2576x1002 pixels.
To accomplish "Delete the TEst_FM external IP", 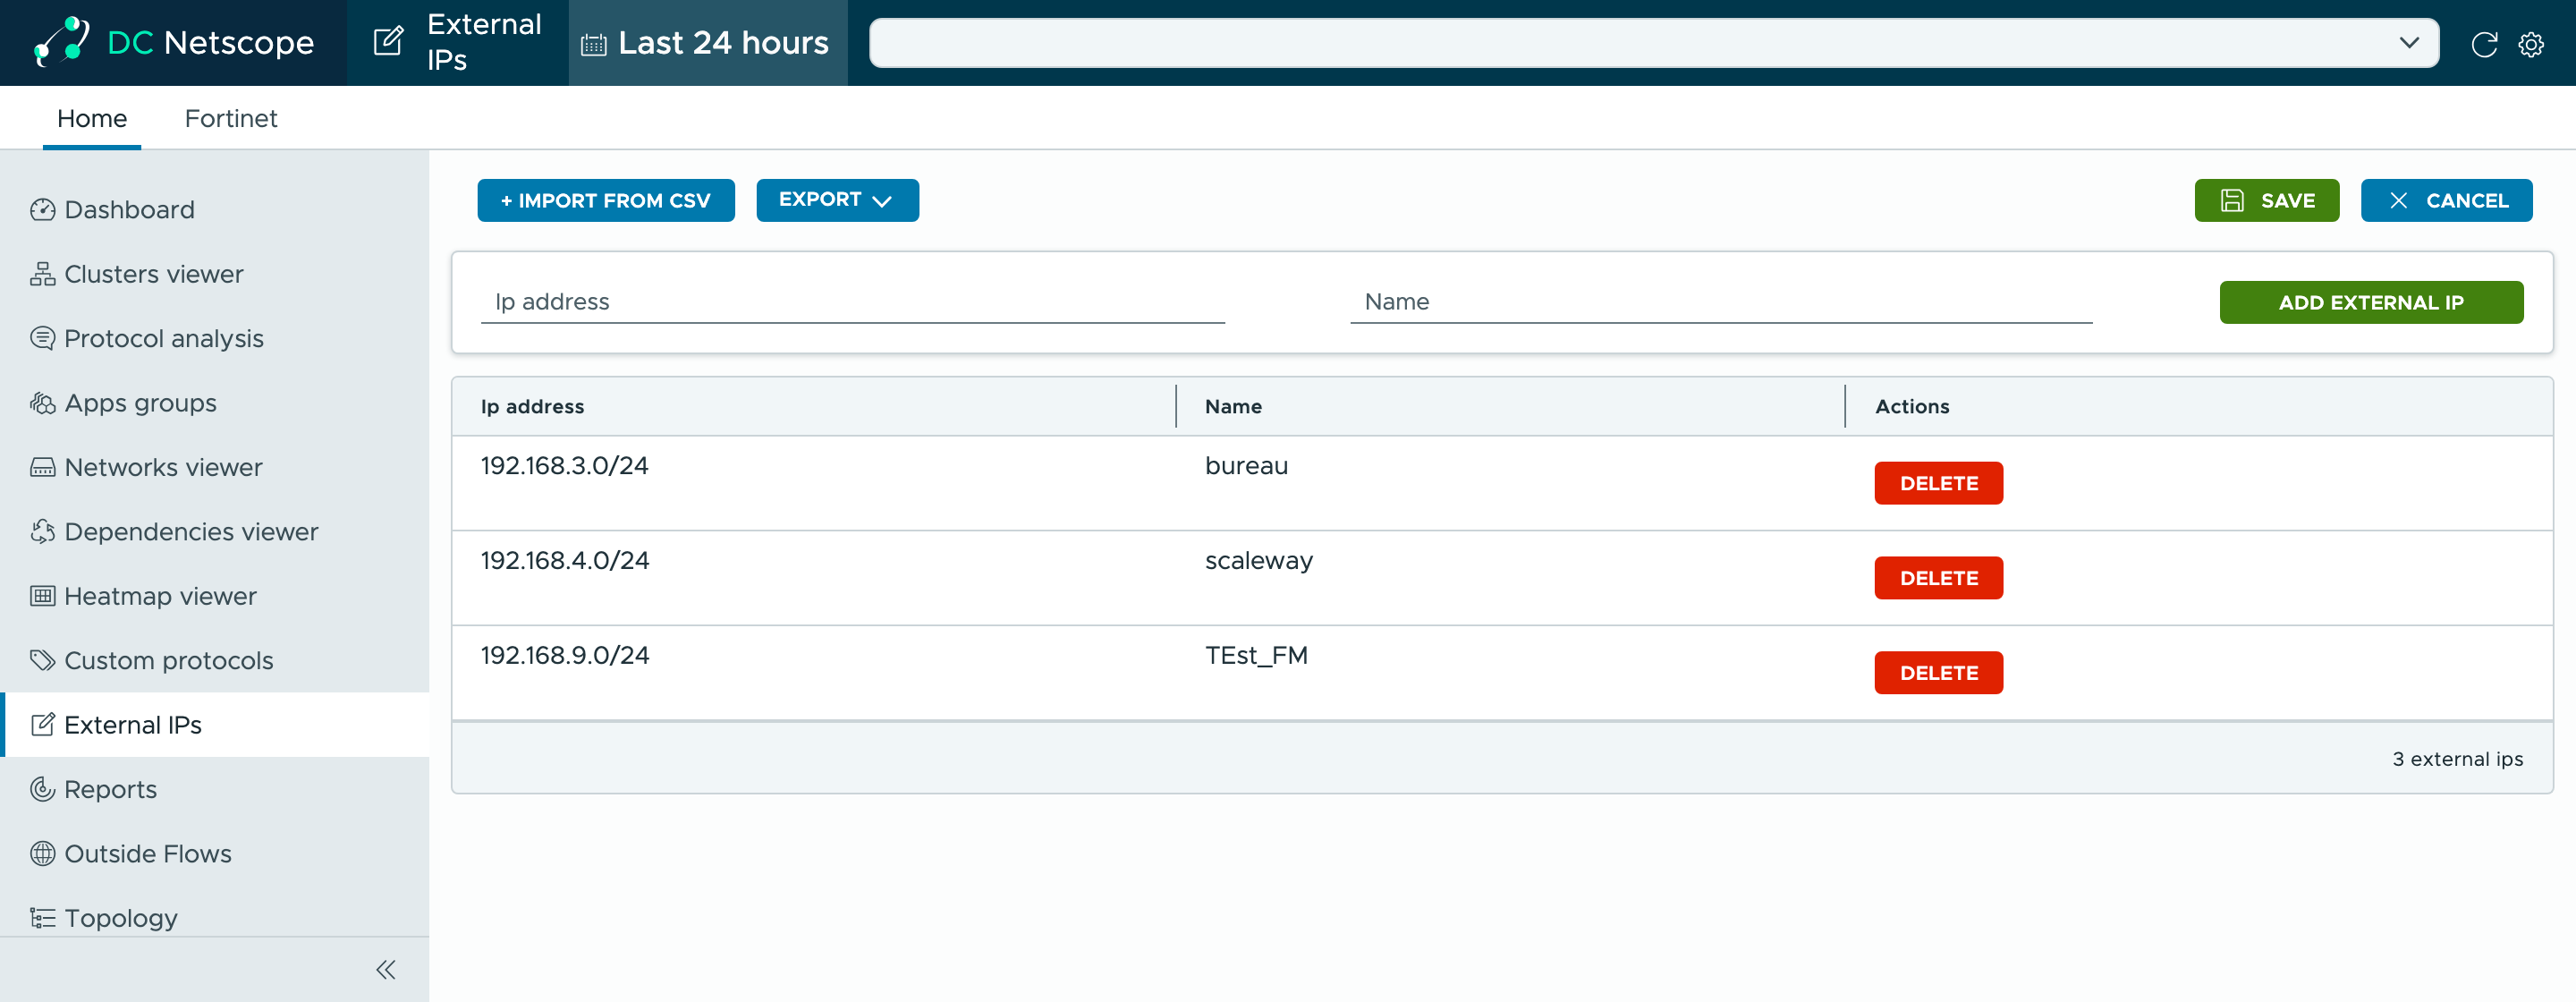I will 1938,673.
